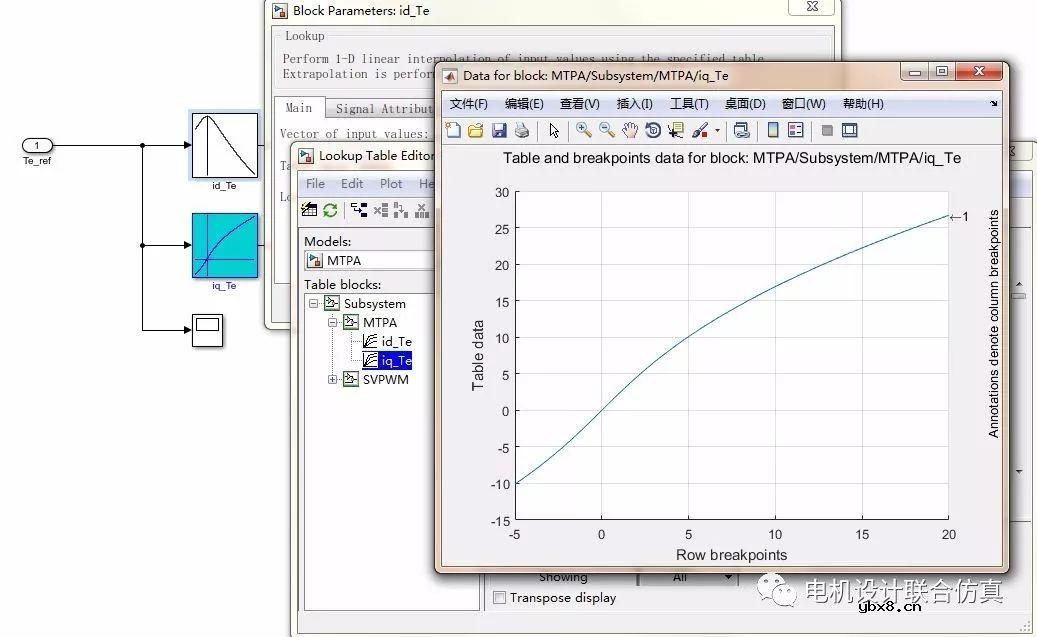This screenshot has height=637, width=1037.
Task: Open the Brush tool dropdown arrow
Action: point(717,131)
